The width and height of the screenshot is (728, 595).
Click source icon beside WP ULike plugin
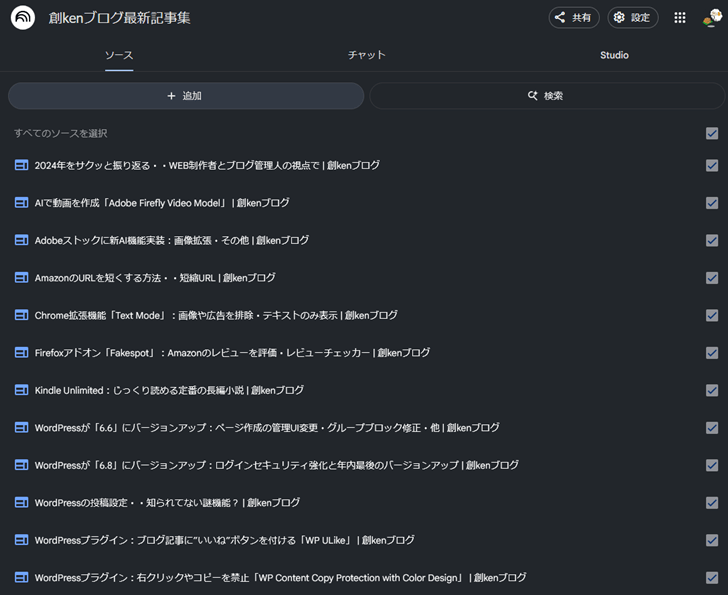(x=21, y=540)
